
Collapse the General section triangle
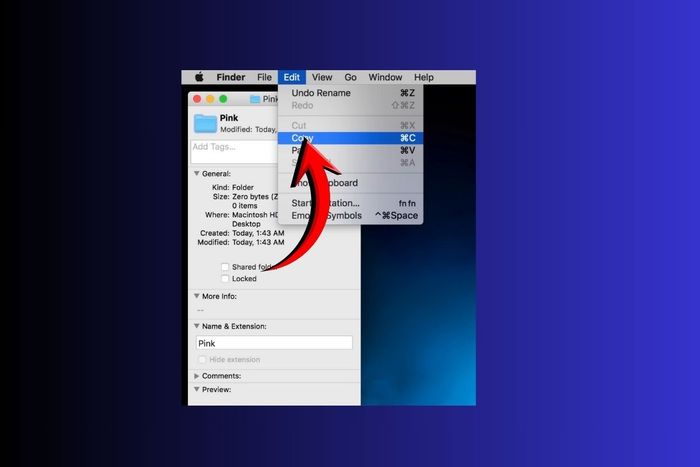[x=196, y=173]
